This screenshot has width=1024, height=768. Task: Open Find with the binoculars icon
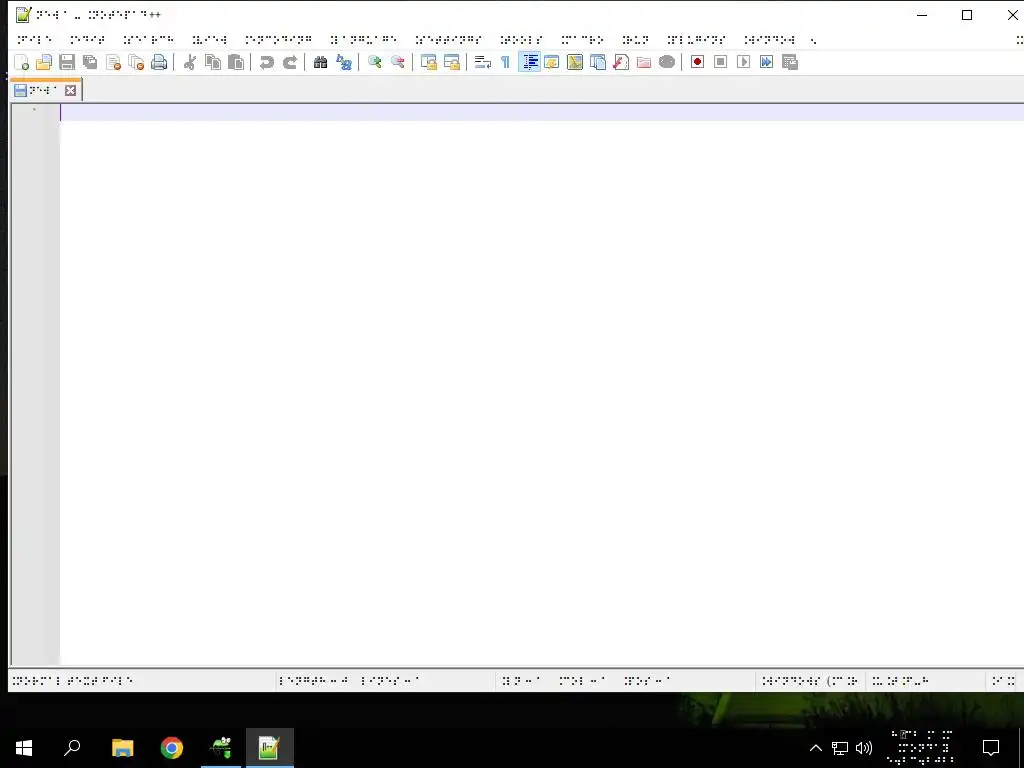[320, 62]
